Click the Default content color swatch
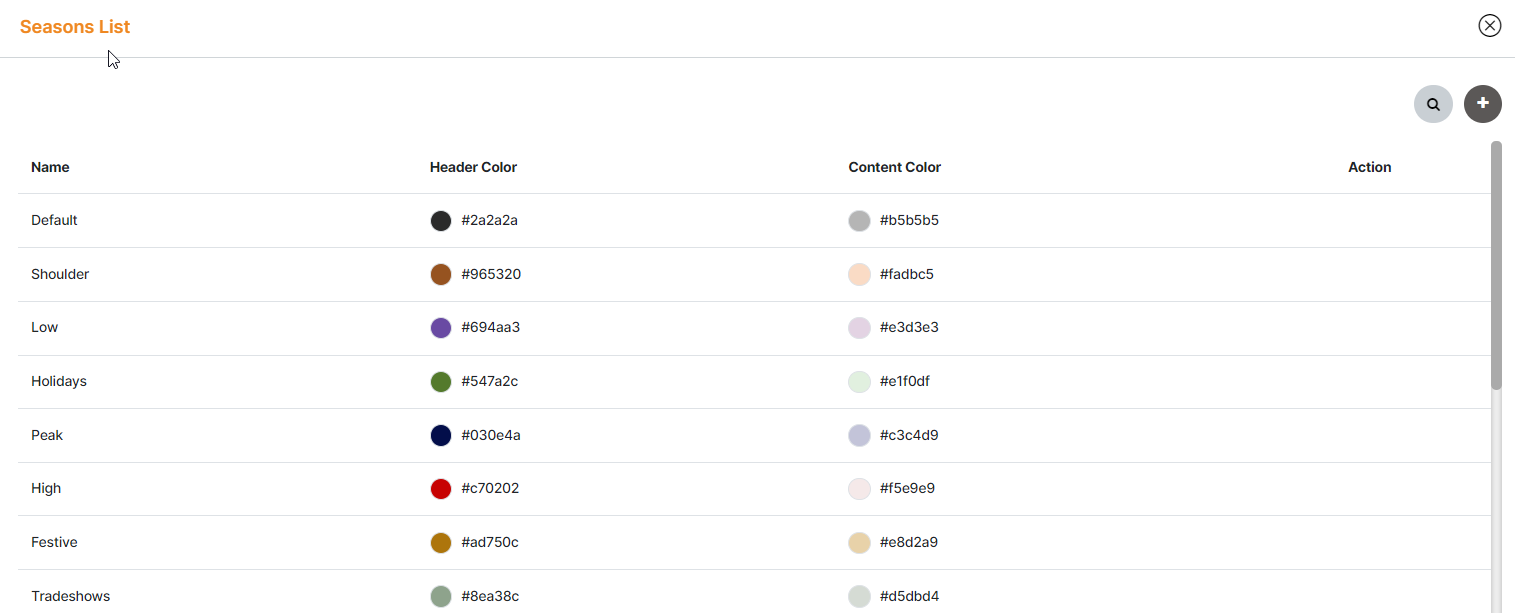This screenshot has width=1515, height=613. [x=859, y=221]
